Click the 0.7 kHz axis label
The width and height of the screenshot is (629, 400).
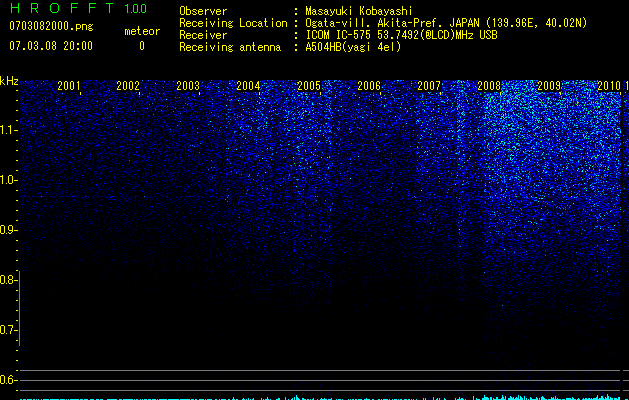point(8,330)
